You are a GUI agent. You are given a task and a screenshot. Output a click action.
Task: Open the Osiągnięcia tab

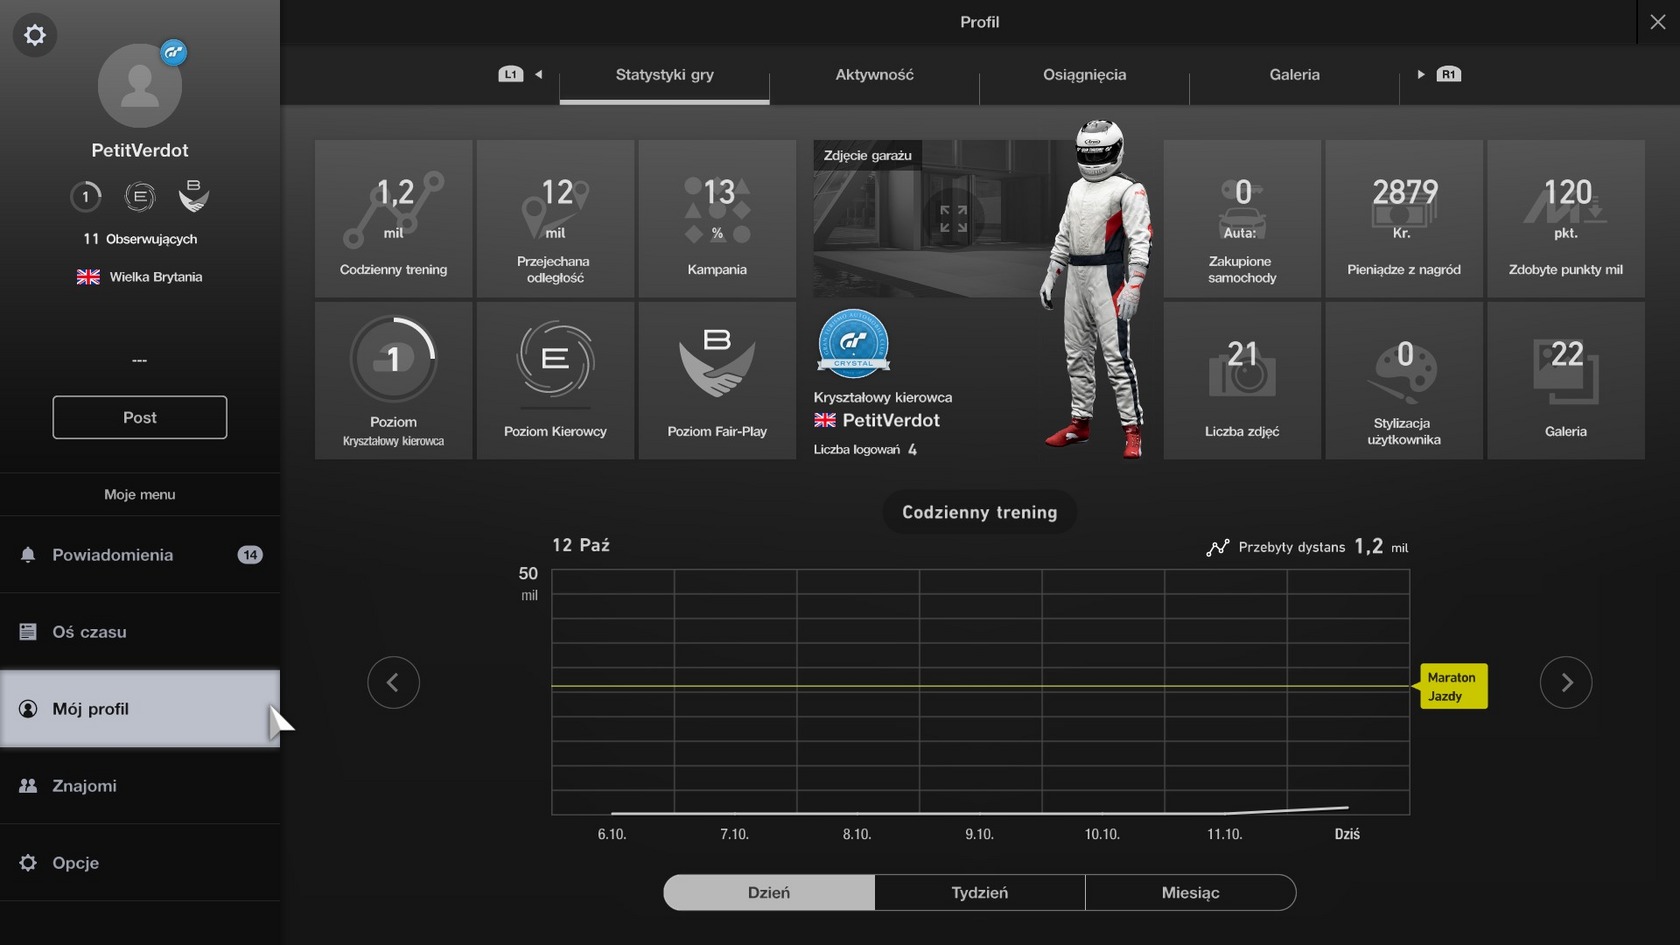point(1084,75)
